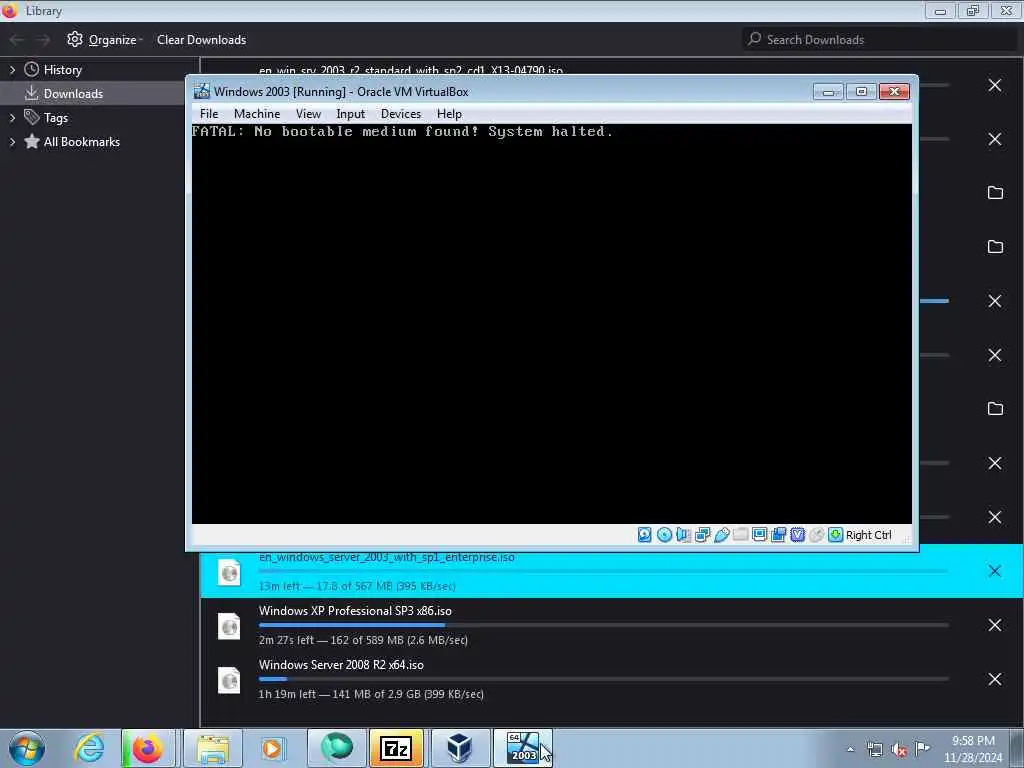Click the '1h 19m left — 141 MB of 2.9 GB' status

coord(371,694)
